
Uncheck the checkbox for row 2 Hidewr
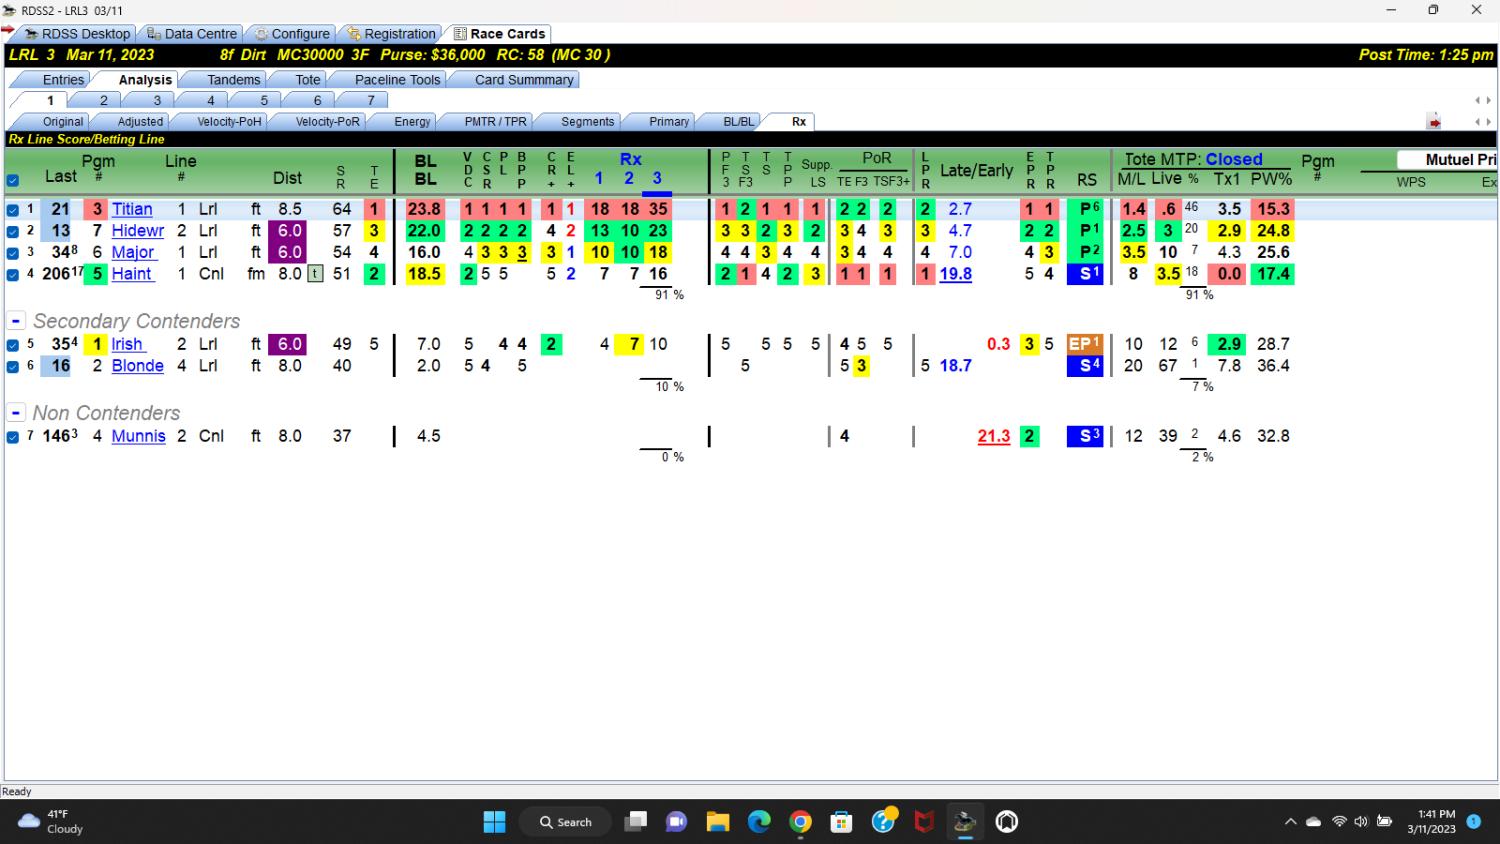click(x=13, y=231)
